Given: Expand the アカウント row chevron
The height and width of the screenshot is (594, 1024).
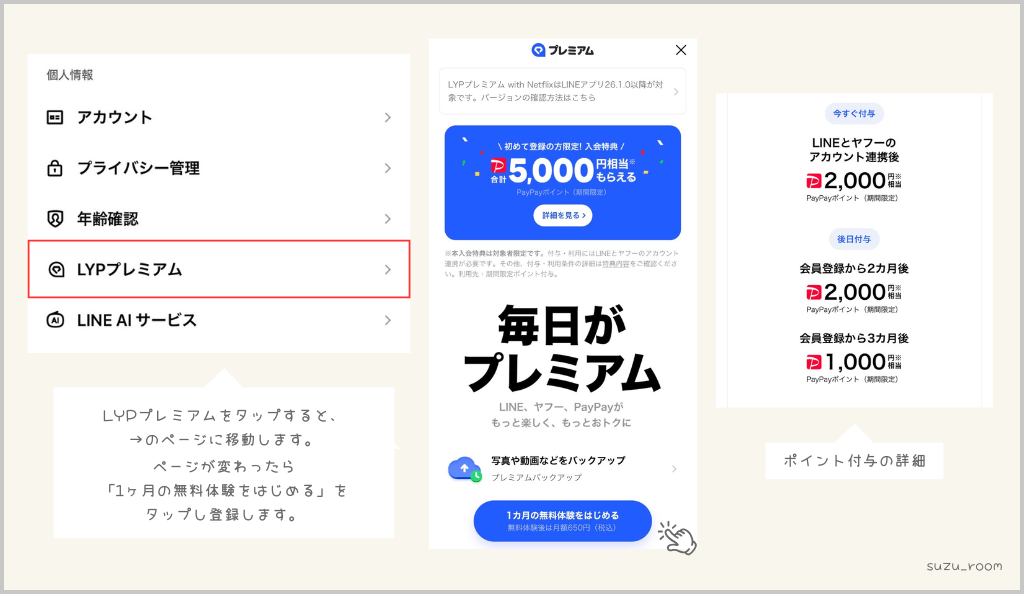Looking at the screenshot, I should (x=388, y=117).
